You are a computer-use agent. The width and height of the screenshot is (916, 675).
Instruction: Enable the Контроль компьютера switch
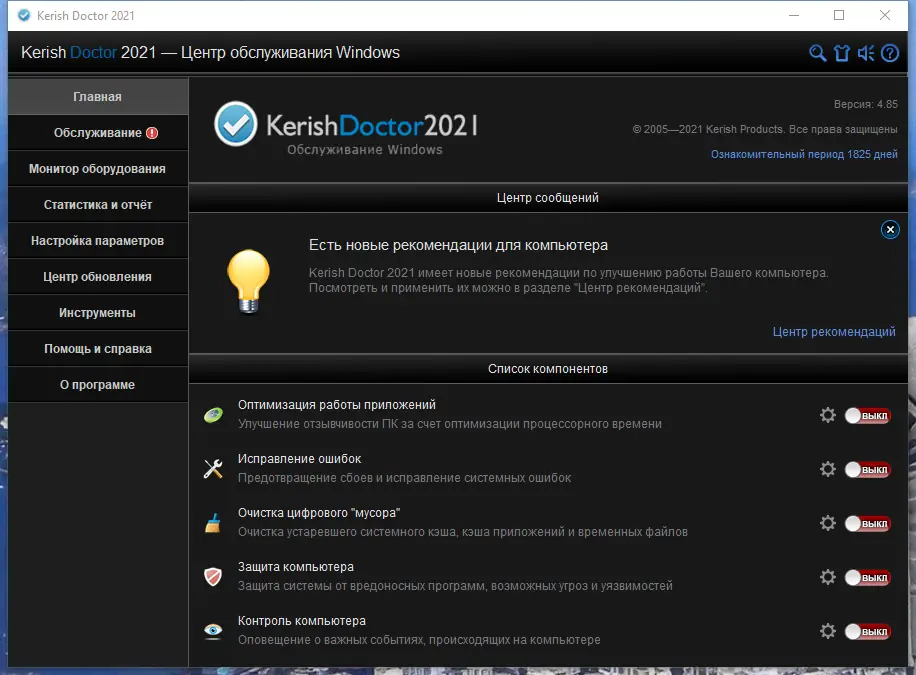click(867, 631)
